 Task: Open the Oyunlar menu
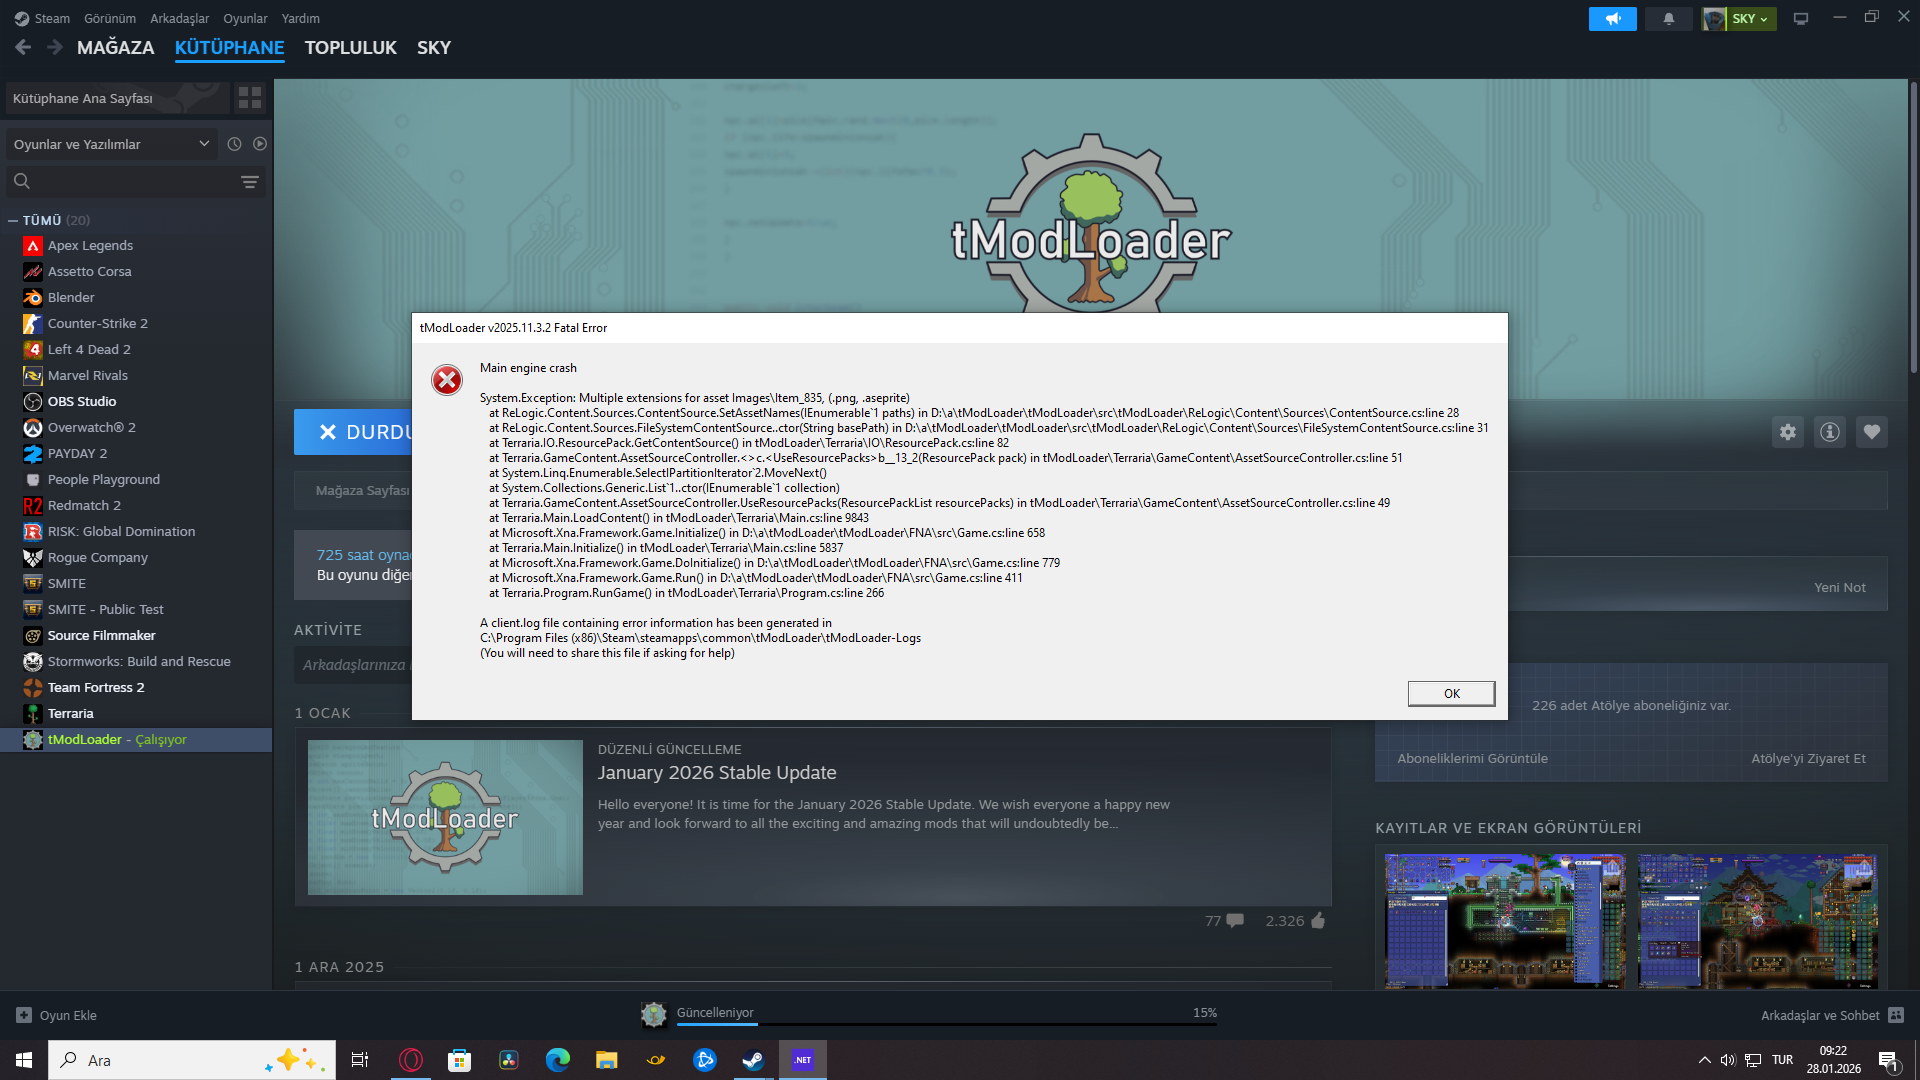[245, 18]
